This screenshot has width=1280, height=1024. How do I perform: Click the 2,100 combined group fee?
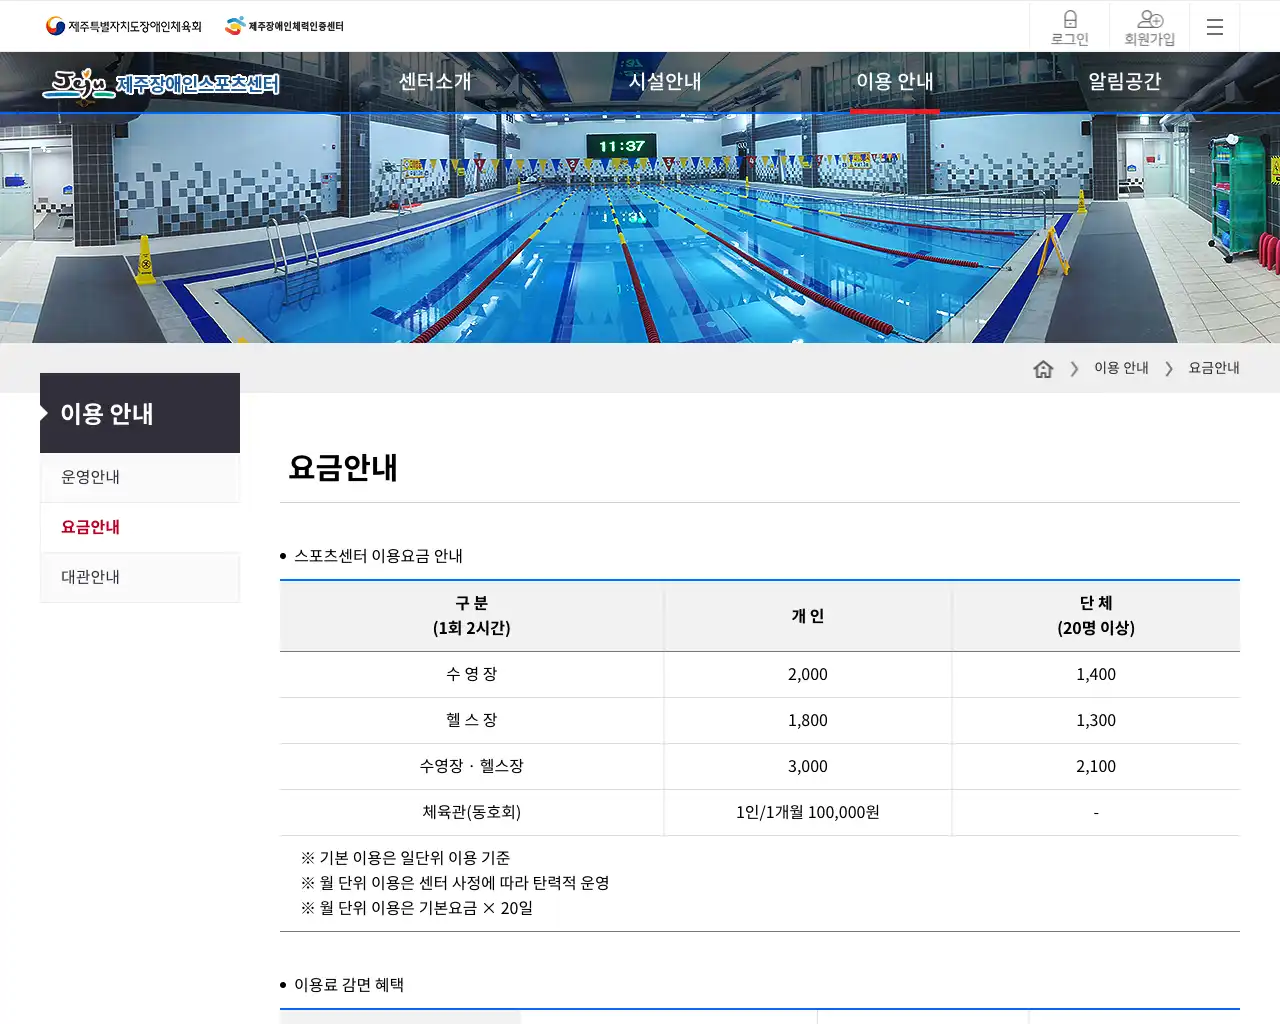(x=1096, y=766)
